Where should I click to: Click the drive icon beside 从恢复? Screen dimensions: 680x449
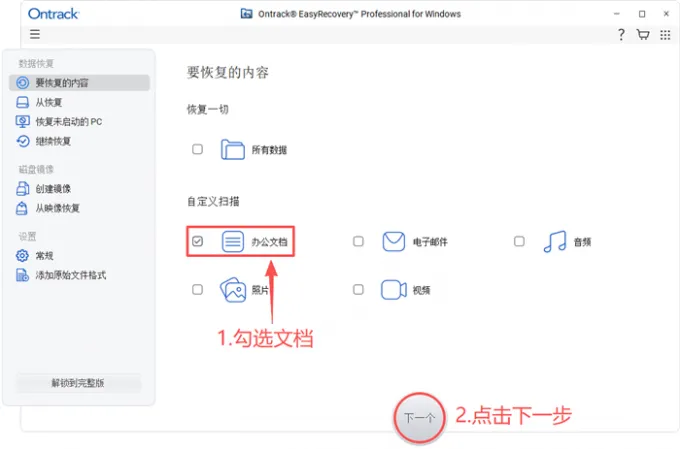click(22, 102)
